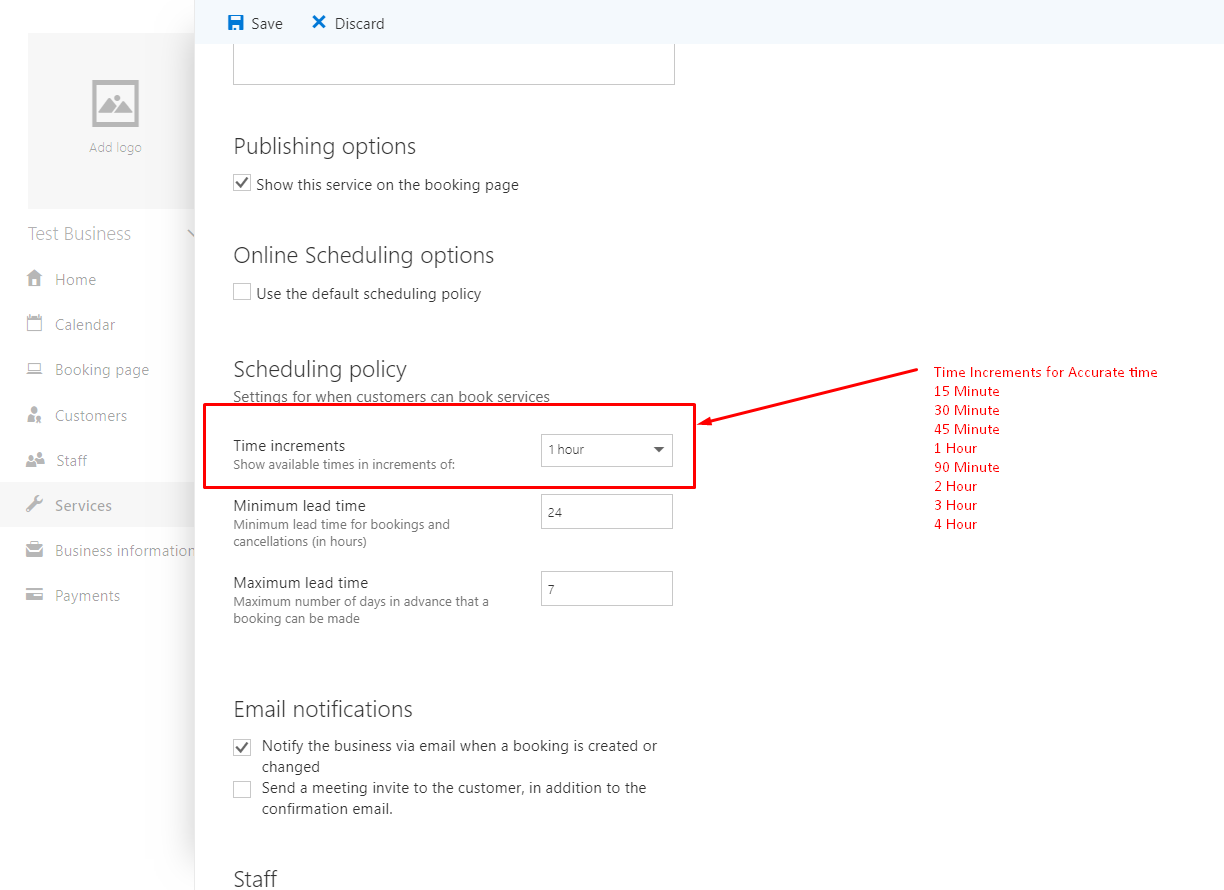
Task: Click the Home house icon in sidebar
Action: [x=35, y=278]
